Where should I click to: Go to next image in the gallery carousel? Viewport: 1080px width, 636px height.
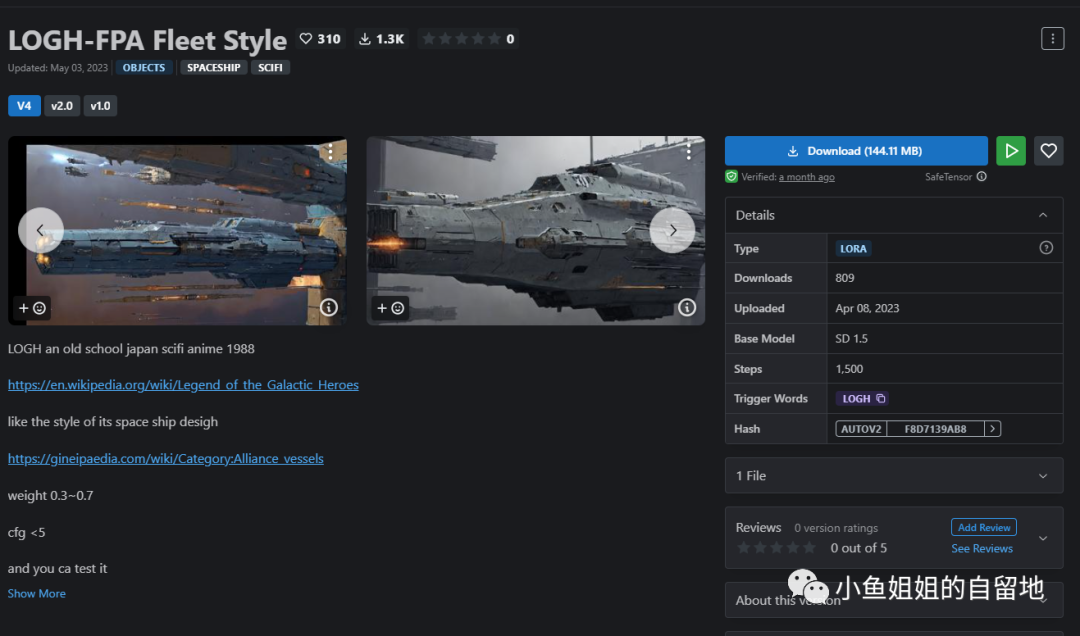click(672, 230)
